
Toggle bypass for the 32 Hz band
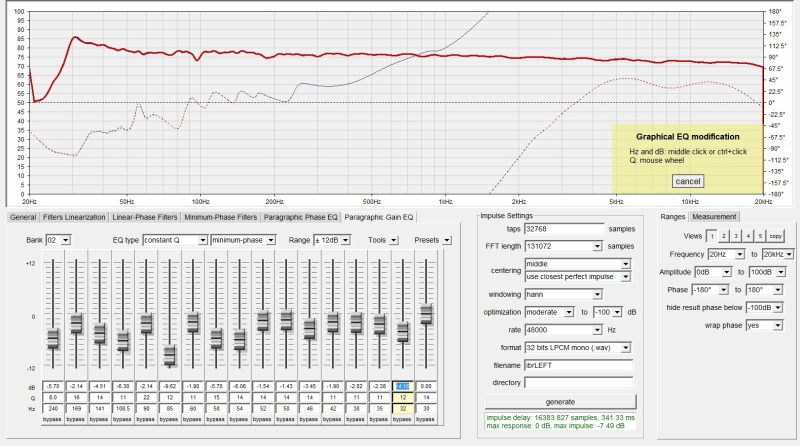403,418
